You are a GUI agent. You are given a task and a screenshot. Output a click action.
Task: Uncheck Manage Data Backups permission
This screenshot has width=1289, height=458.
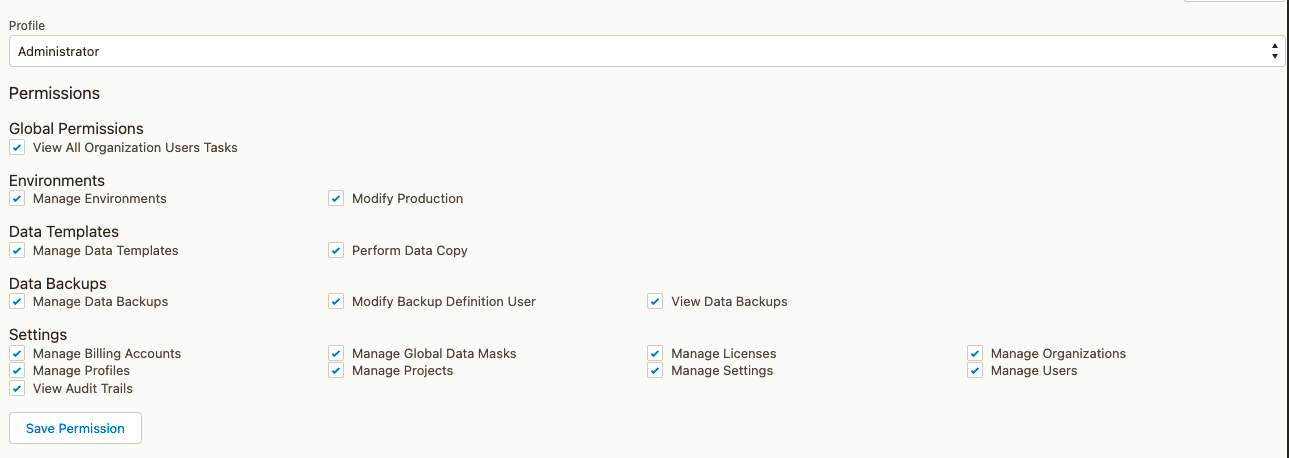[17, 302]
